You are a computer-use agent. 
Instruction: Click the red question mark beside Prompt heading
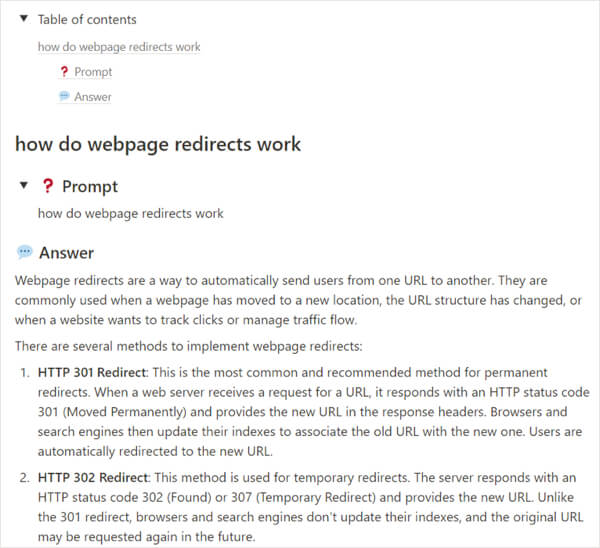point(47,186)
